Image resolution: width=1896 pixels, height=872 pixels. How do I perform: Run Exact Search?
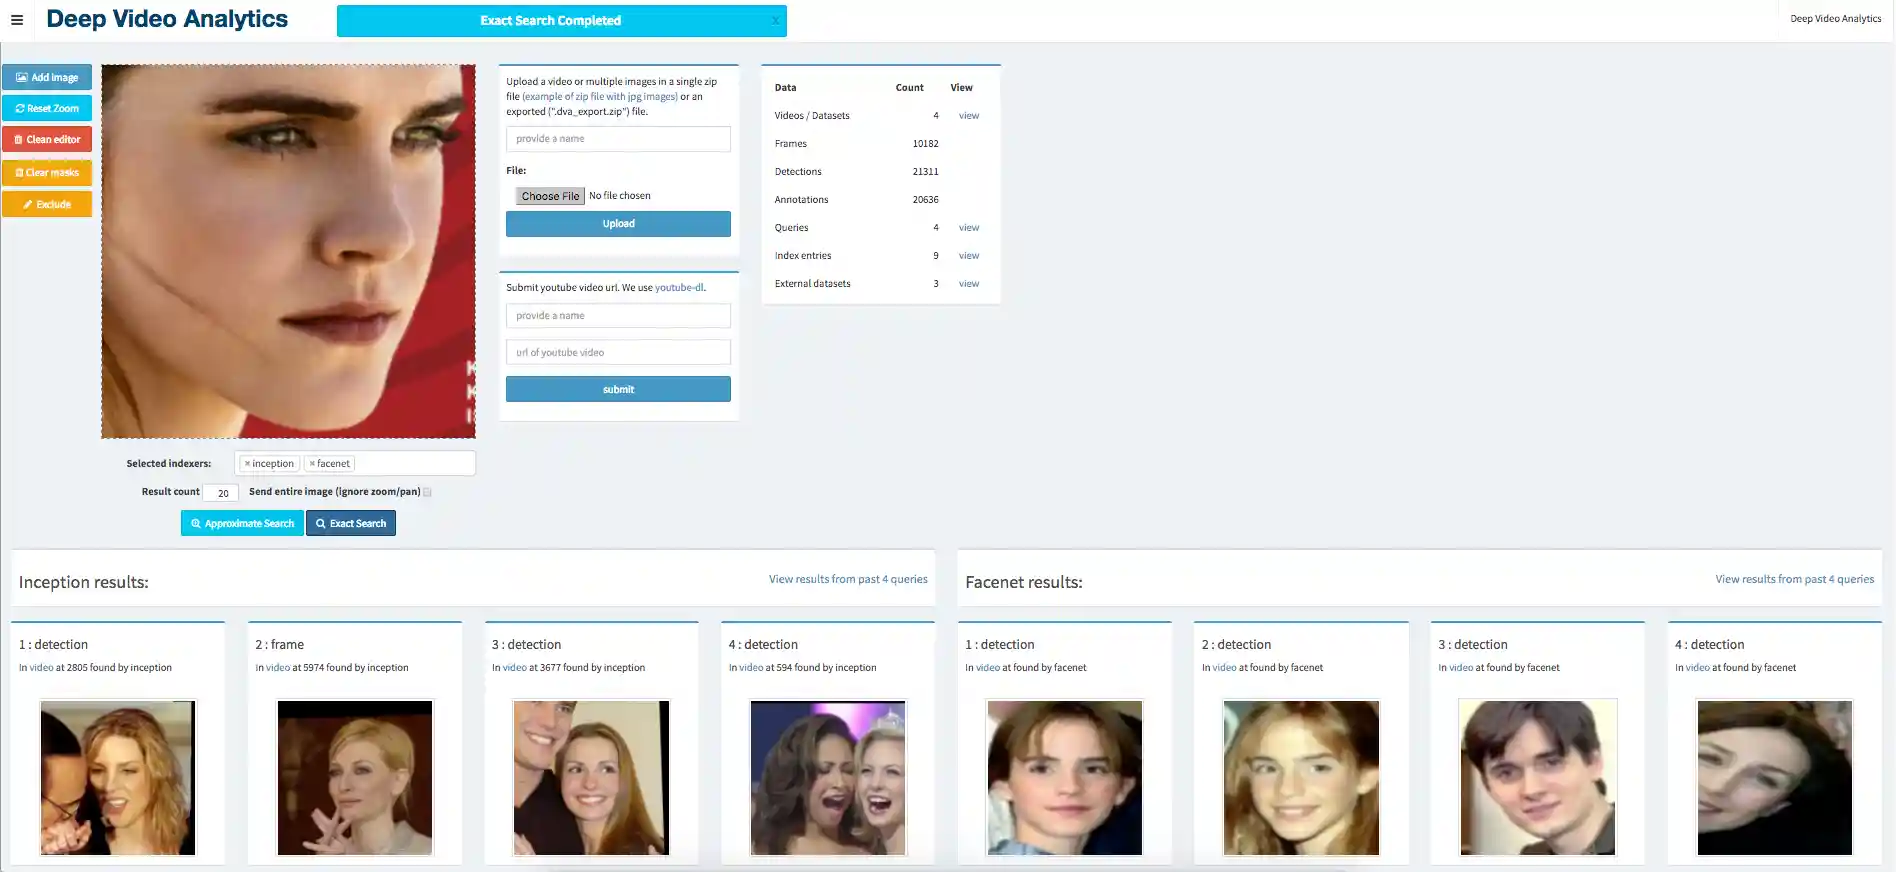point(351,523)
